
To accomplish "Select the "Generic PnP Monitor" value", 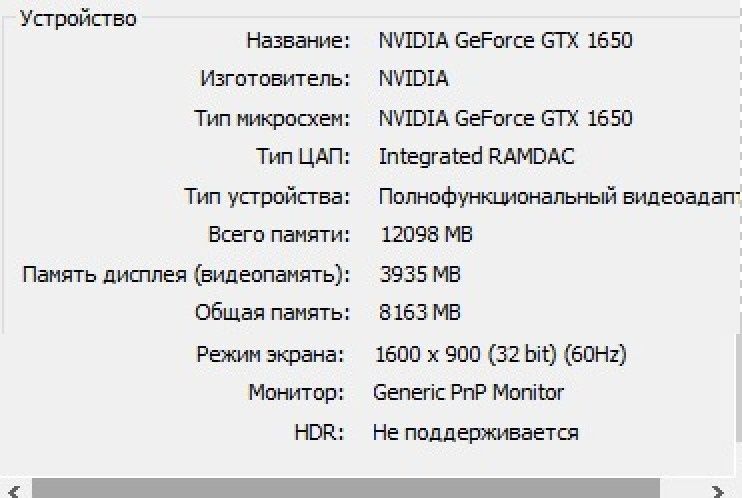I will coord(468,393).
